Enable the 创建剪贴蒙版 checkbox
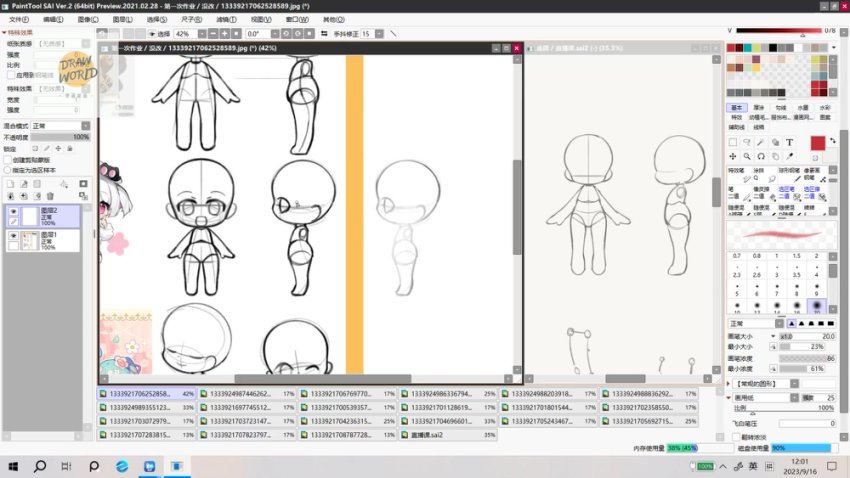Image resolution: width=850 pixels, height=478 pixels. point(9,160)
